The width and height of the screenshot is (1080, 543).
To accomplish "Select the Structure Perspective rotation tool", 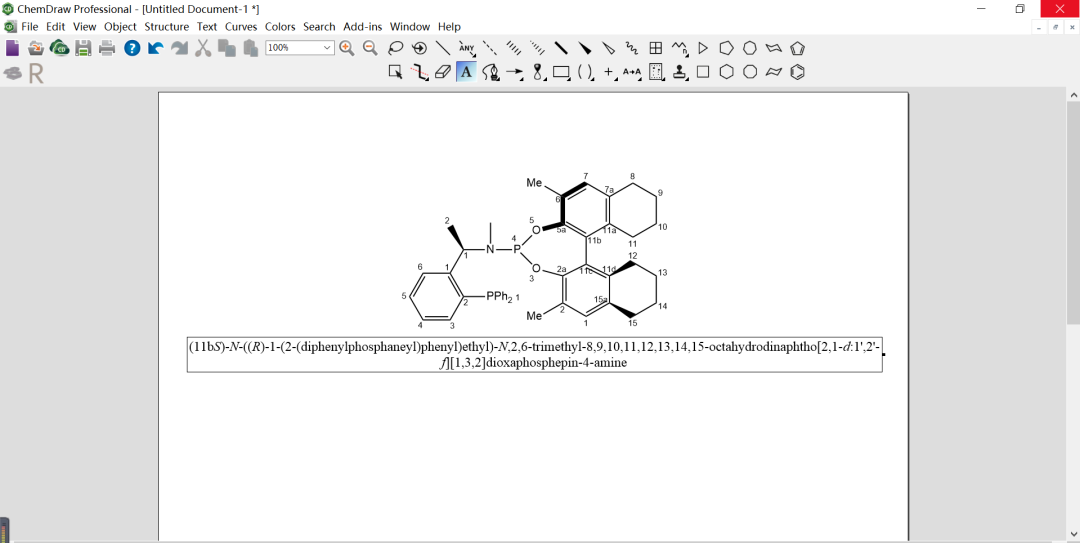I will tap(419, 48).
